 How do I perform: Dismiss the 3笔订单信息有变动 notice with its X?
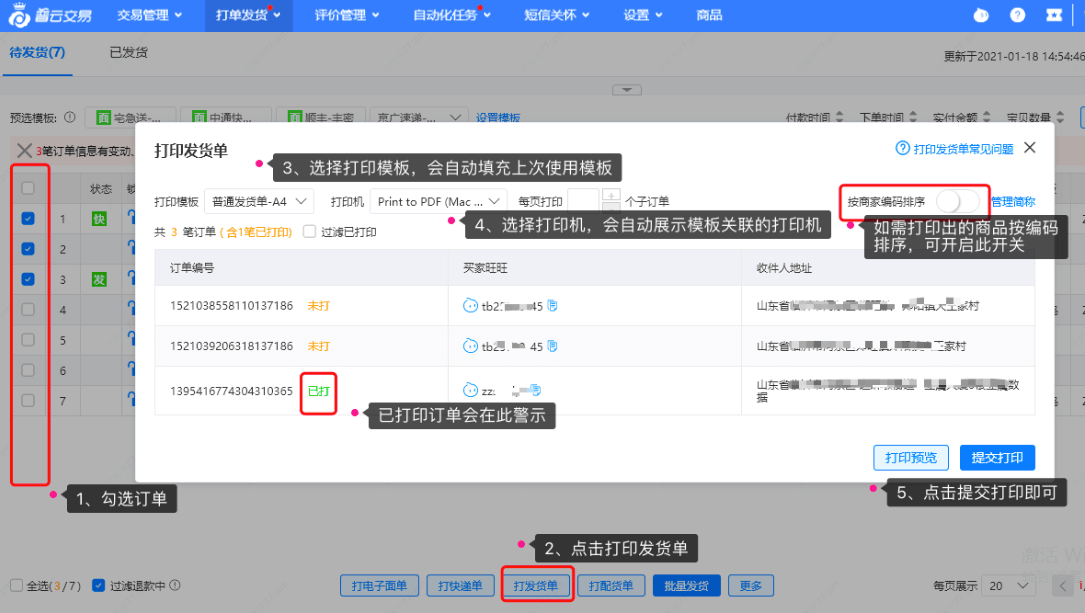point(24,151)
